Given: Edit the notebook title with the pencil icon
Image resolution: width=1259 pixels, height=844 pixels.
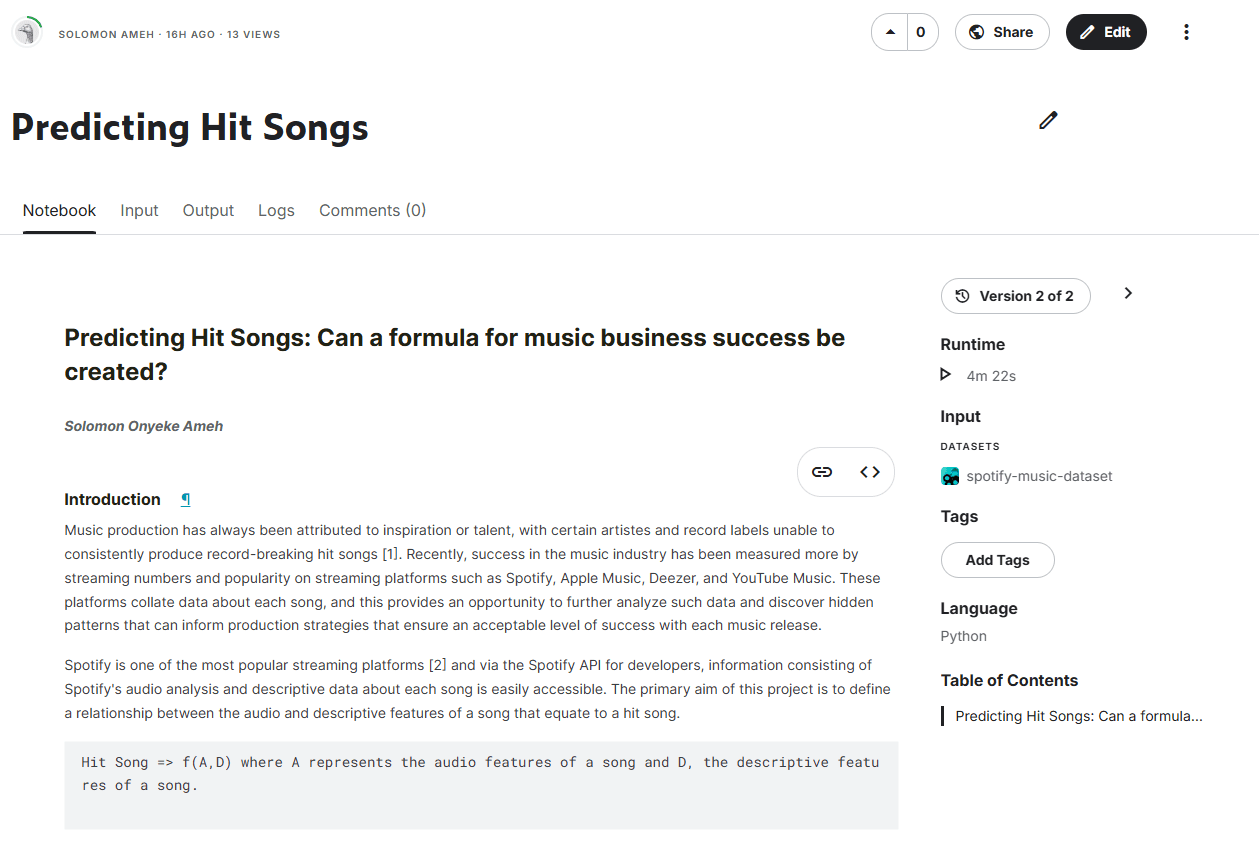Looking at the screenshot, I should pyautogui.click(x=1048, y=120).
